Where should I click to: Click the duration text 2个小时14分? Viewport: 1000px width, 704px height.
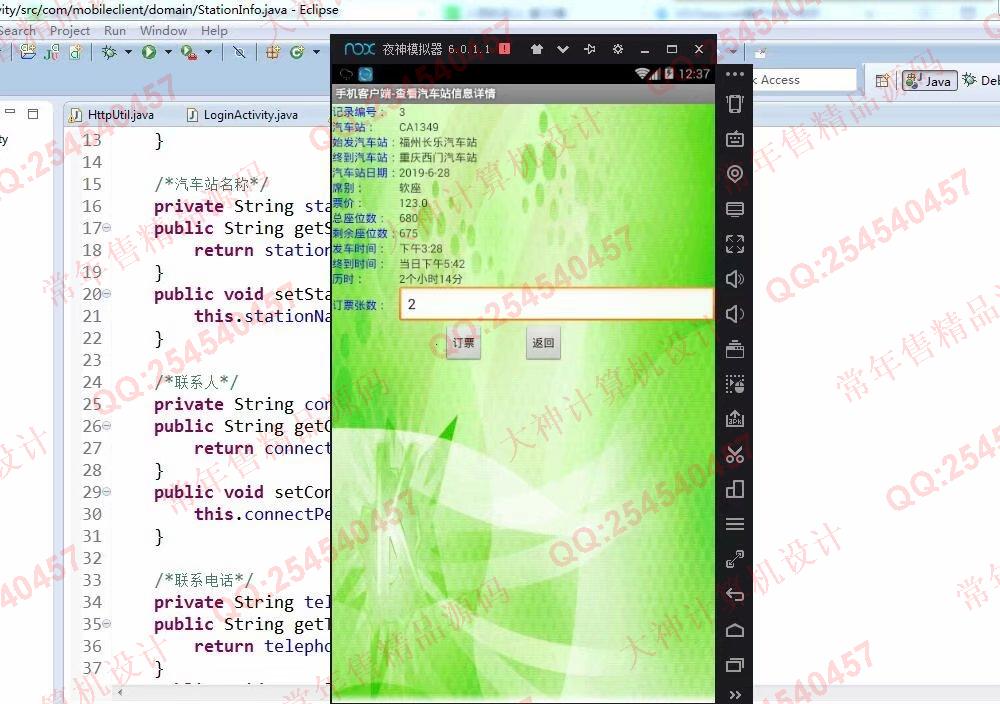431,279
